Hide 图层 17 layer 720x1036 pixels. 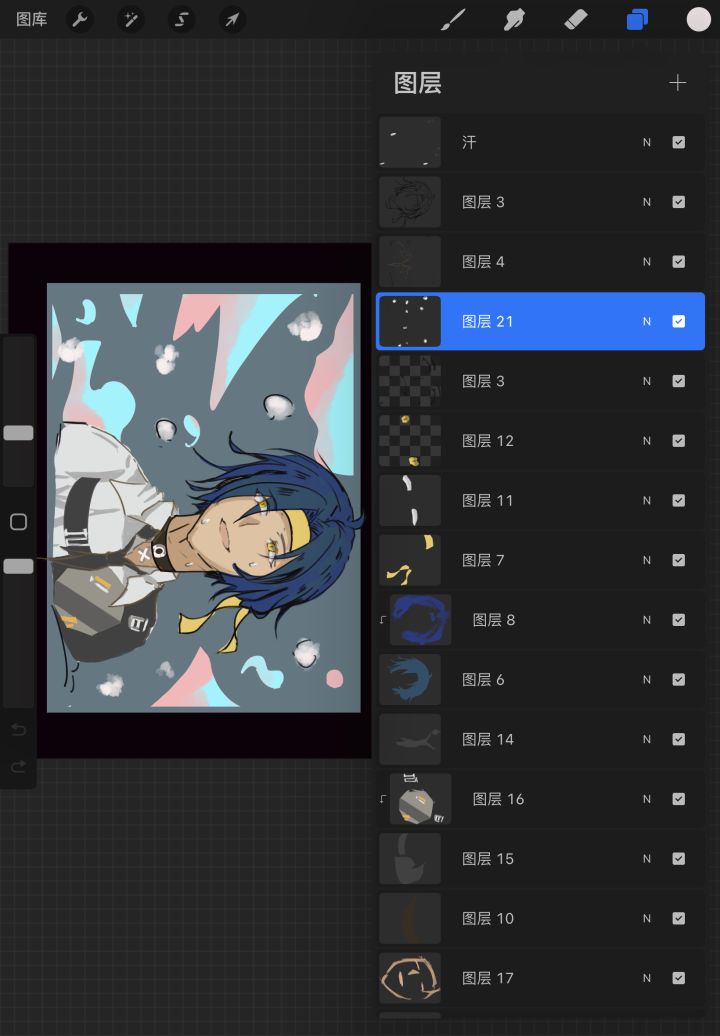678,978
